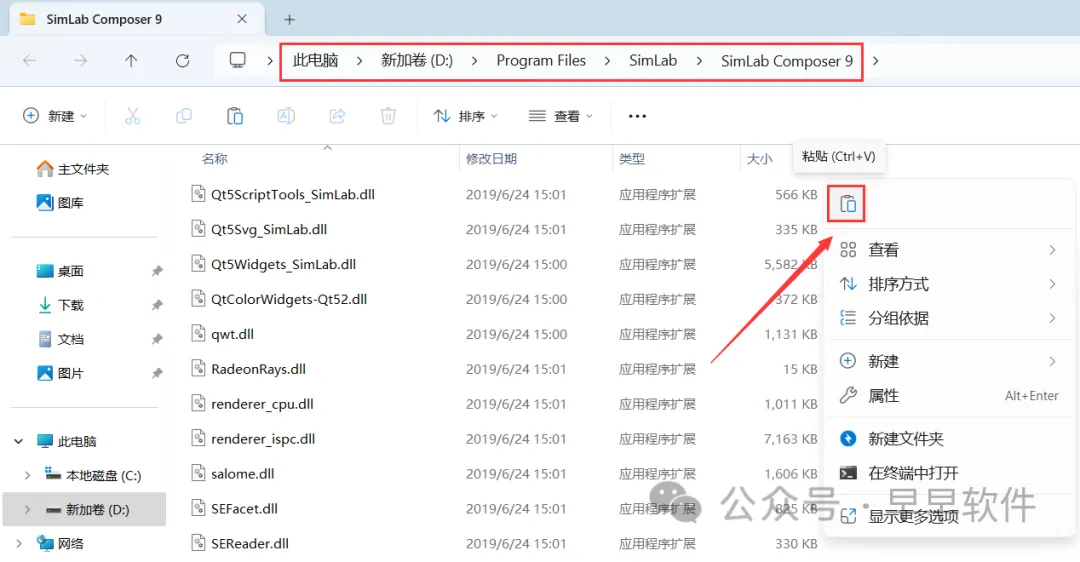Click Program Files breadcrumb segment
The image size is (1080, 562).
(541, 61)
